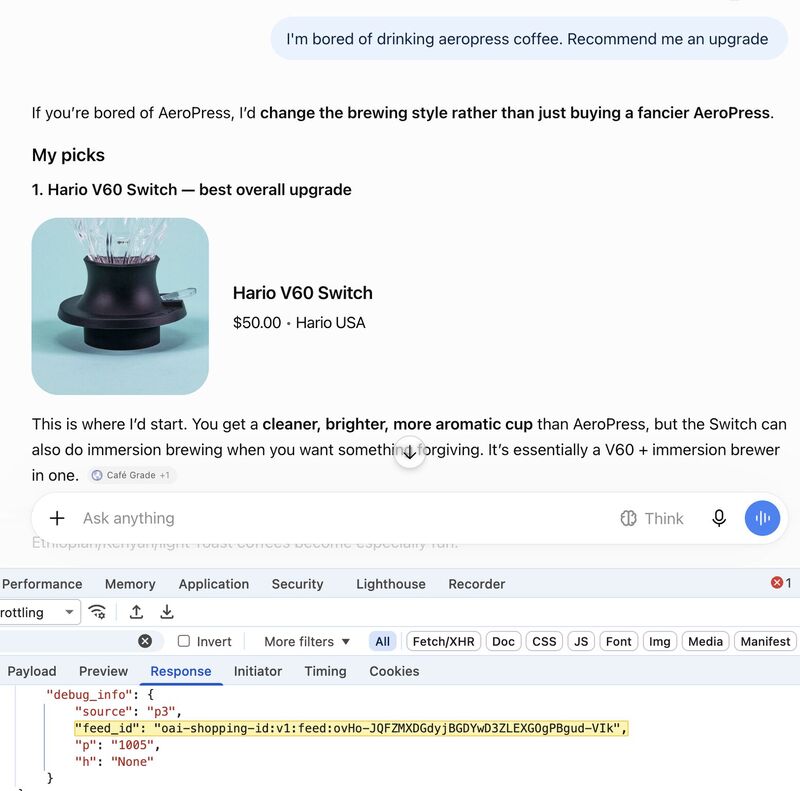Open the Recorder panel tab

[477, 584]
